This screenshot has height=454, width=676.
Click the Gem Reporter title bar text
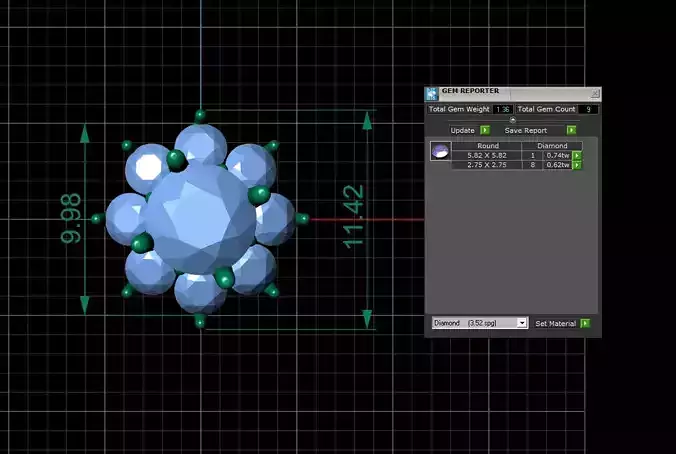coord(470,91)
